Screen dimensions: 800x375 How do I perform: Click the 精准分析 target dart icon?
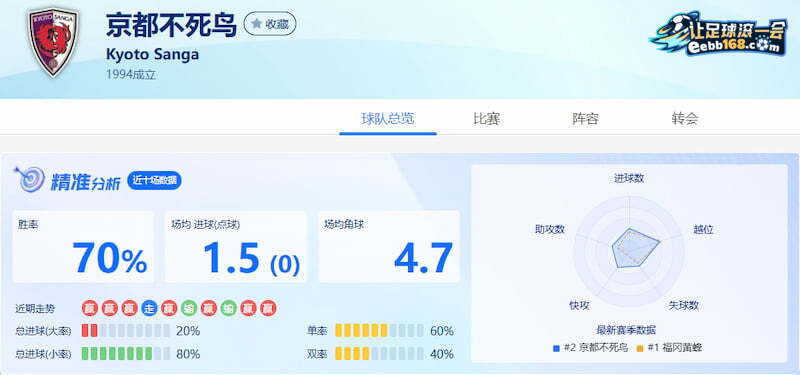click(x=29, y=180)
